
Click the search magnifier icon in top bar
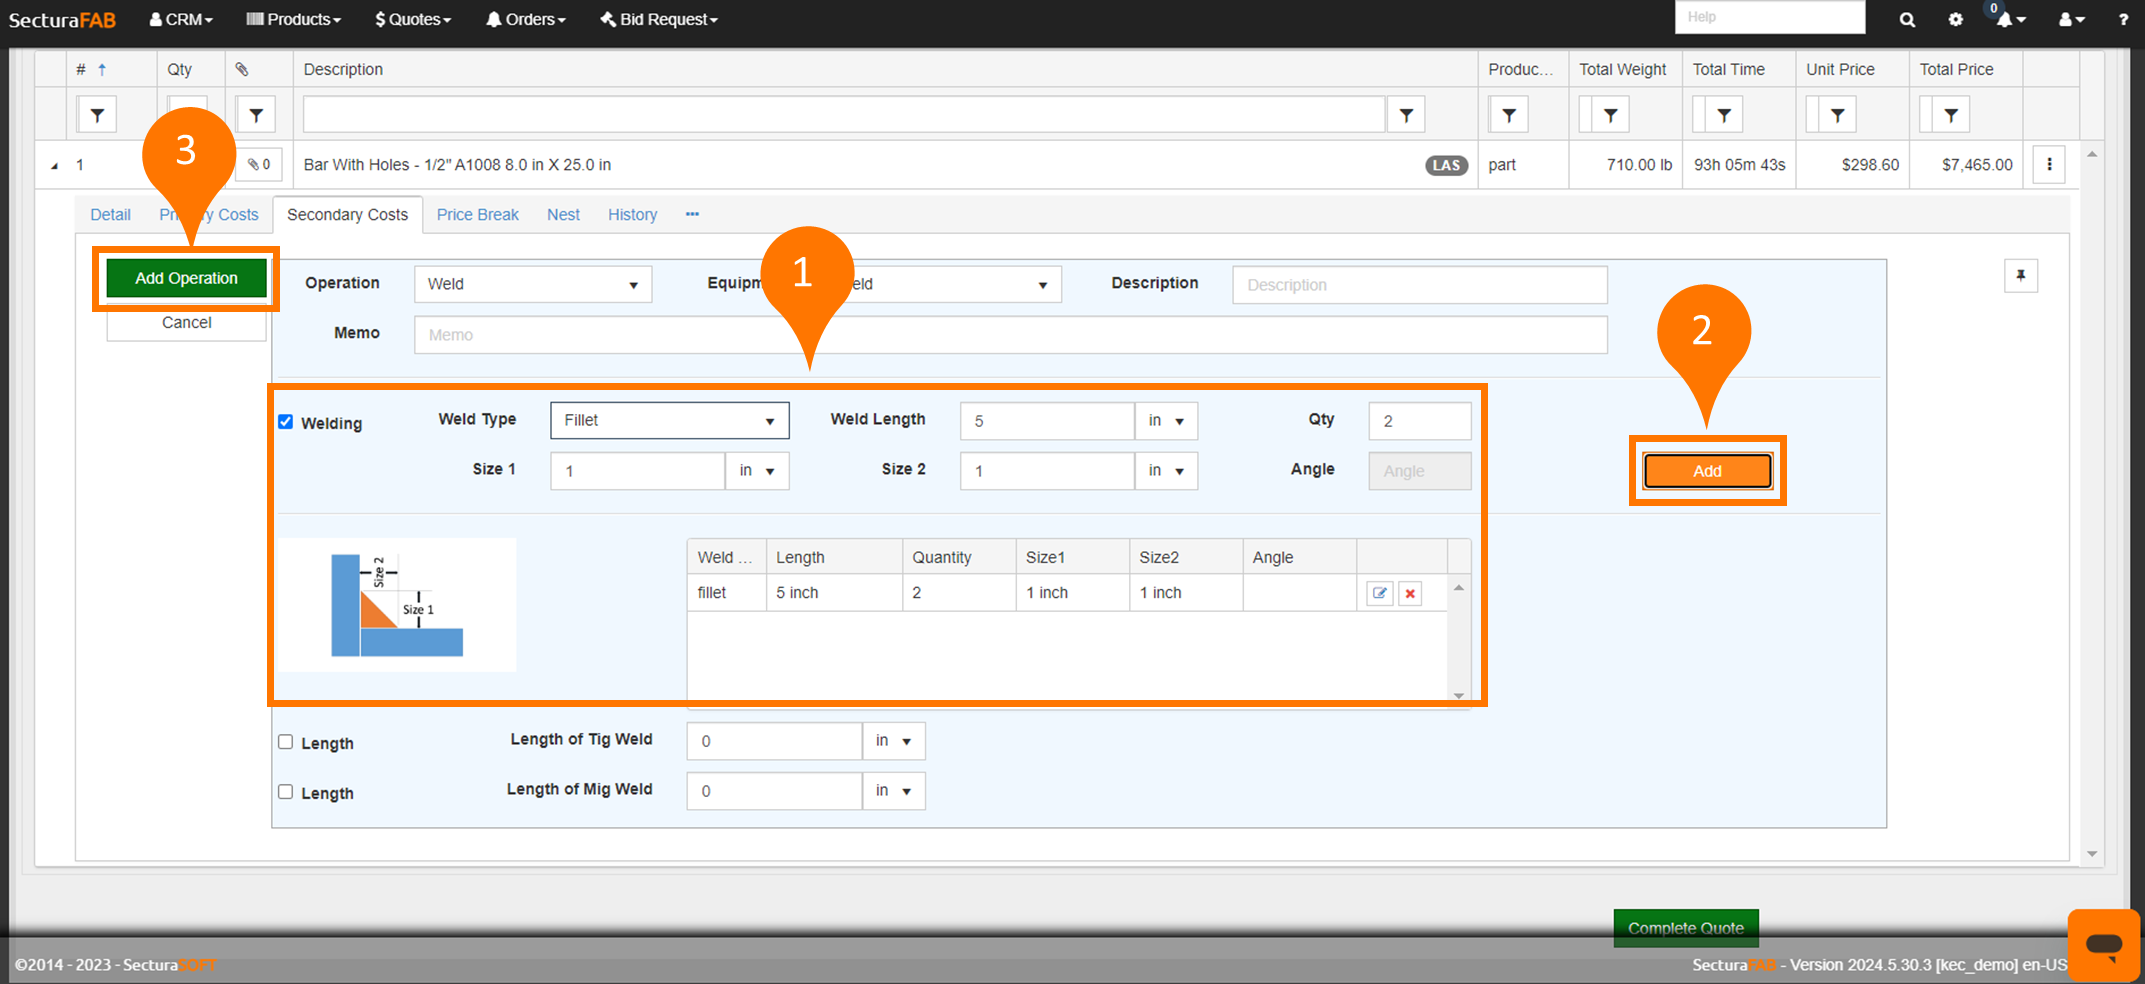[x=1907, y=20]
